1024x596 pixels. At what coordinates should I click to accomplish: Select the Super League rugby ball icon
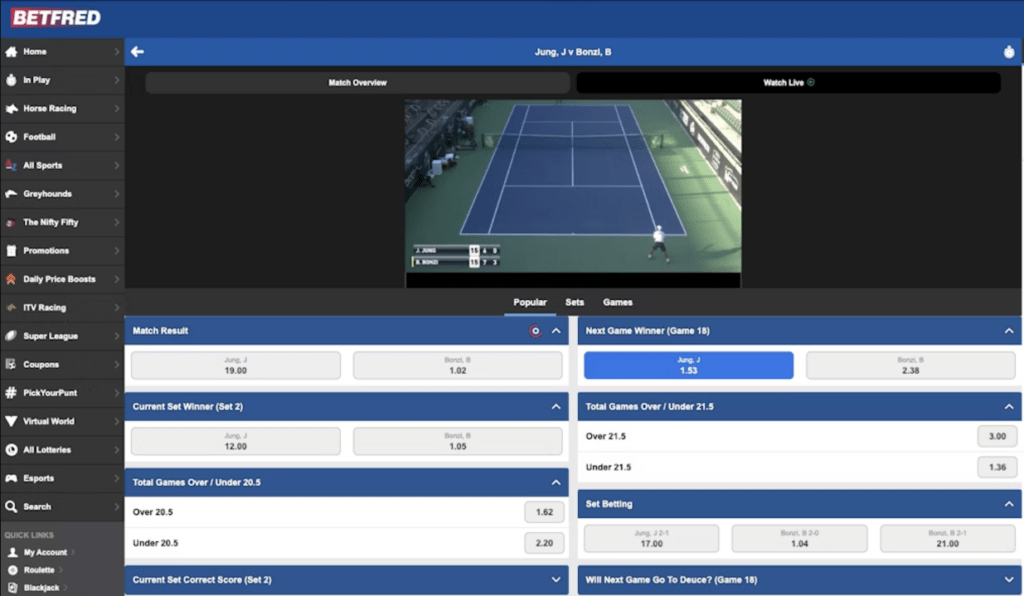[11, 336]
